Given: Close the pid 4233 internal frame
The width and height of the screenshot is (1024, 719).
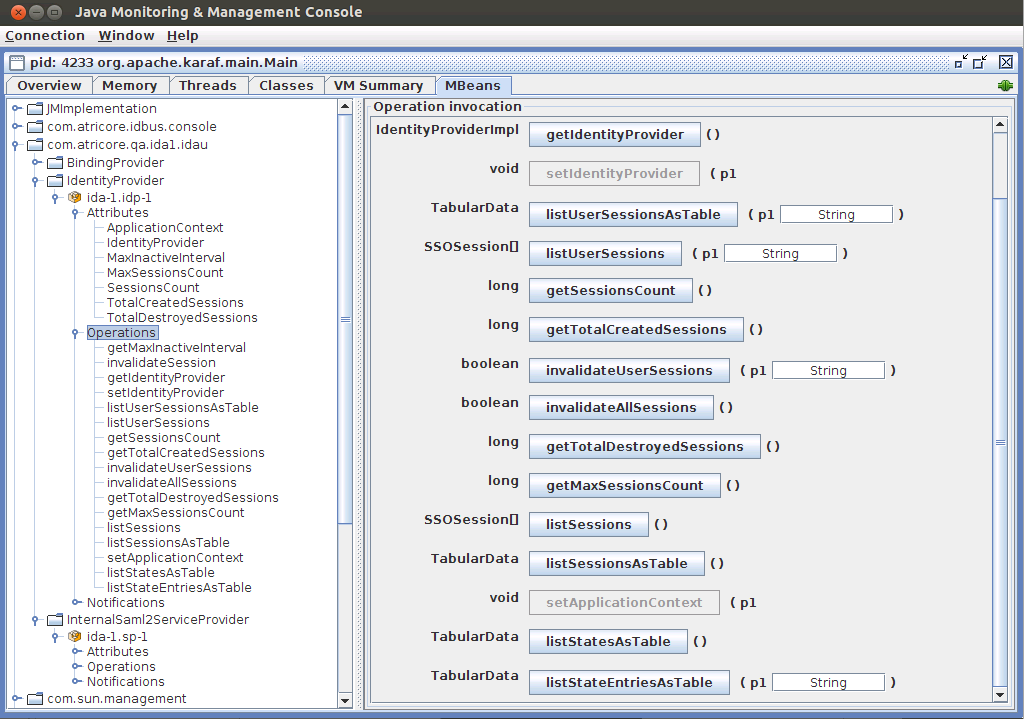Looking at the screenshot, I should (x=1006, y=62).
